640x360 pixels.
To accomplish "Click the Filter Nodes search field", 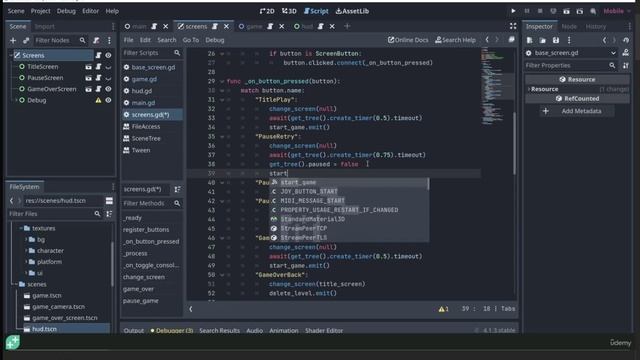I will (x=60, y=40).
